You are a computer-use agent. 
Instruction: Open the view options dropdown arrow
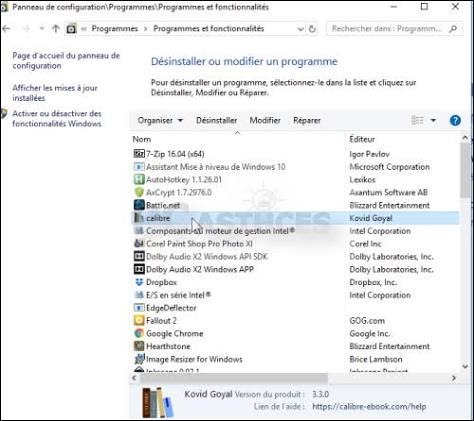click(433, 120)
